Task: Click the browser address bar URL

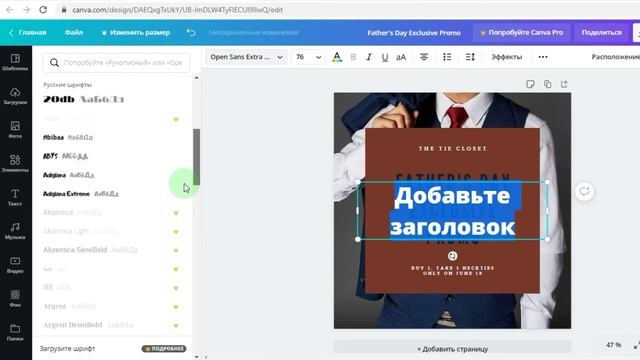Action: tap(177, 9)
